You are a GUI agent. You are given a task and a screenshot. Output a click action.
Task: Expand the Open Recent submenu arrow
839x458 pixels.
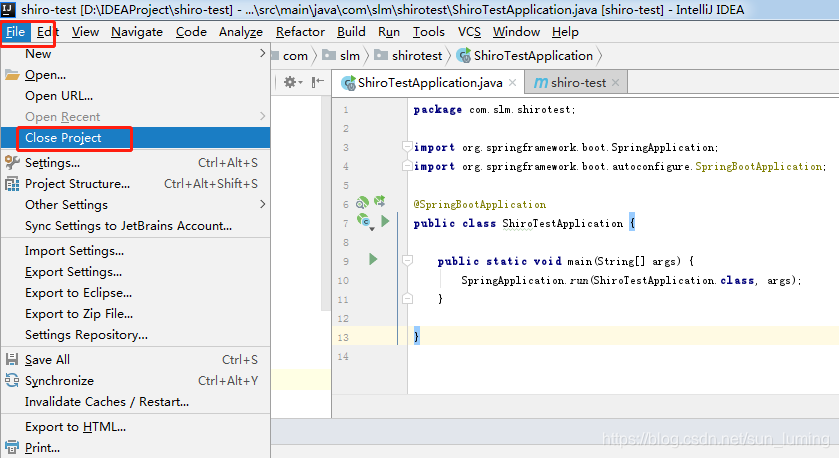coord(262,116)
